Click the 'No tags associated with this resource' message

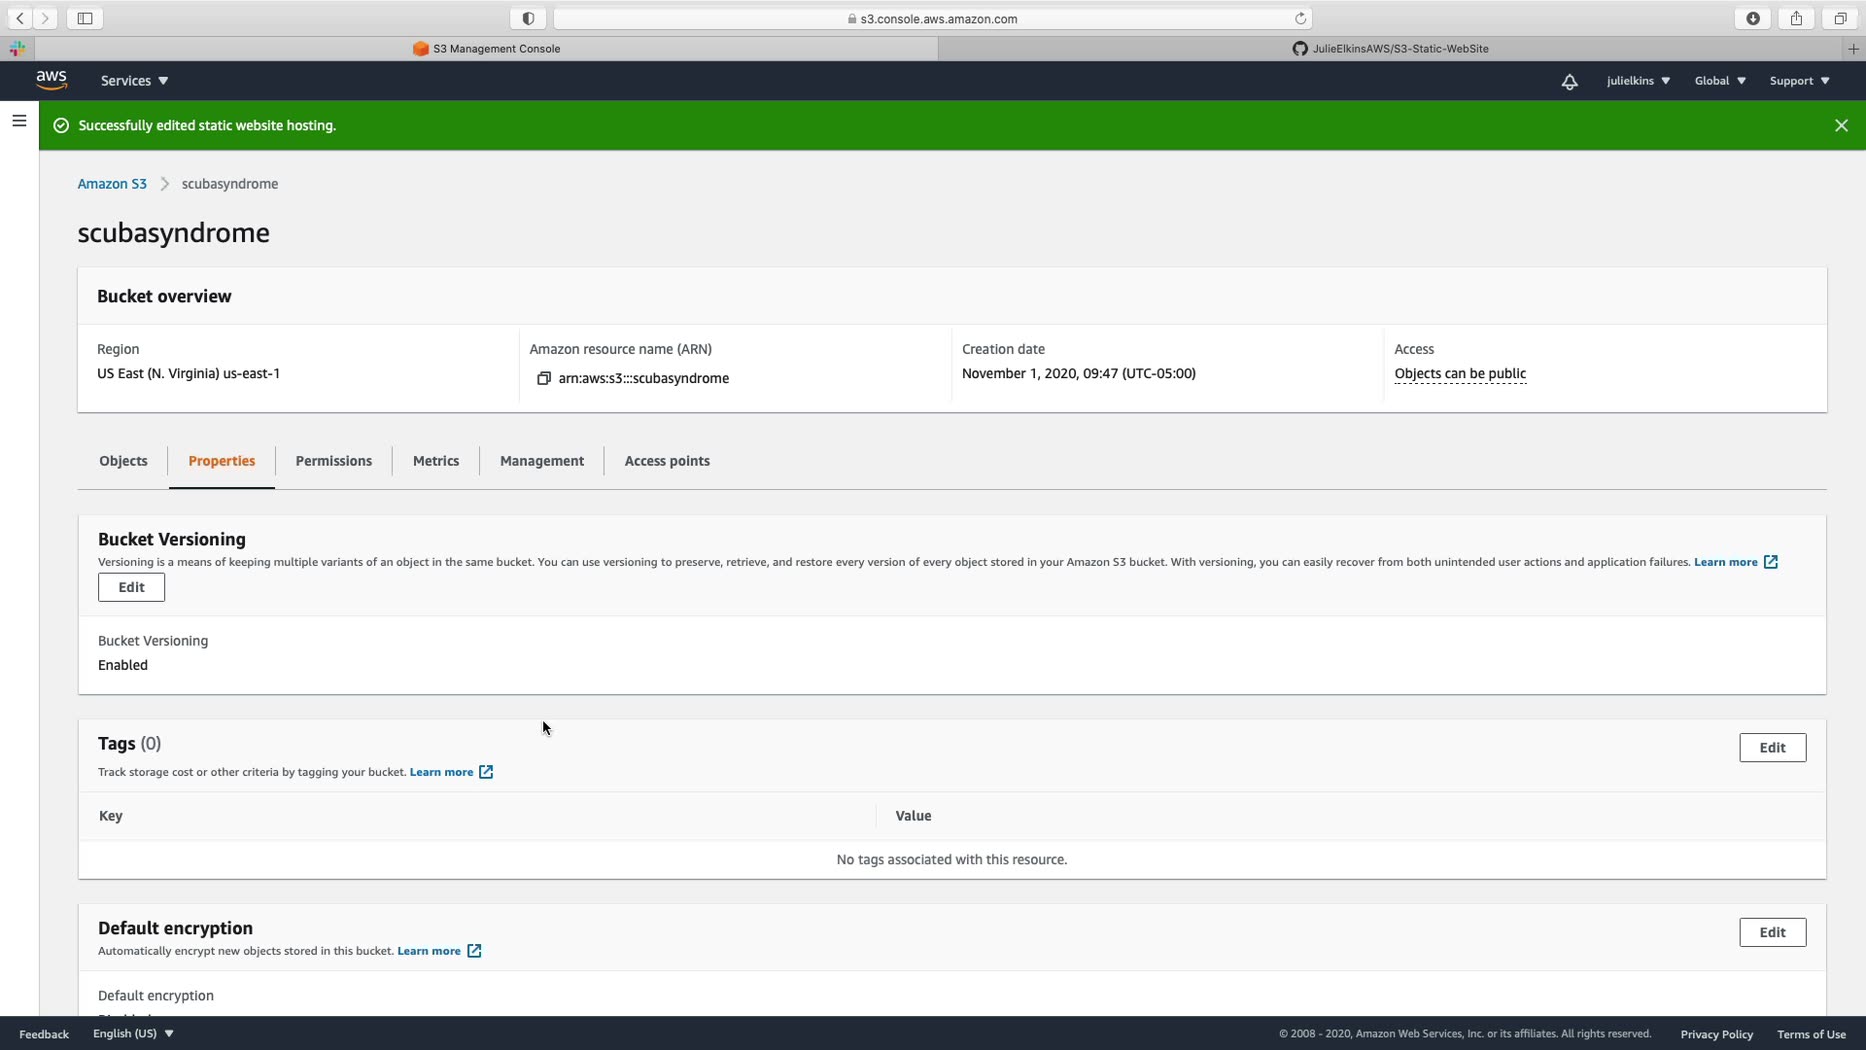(952, 860)
